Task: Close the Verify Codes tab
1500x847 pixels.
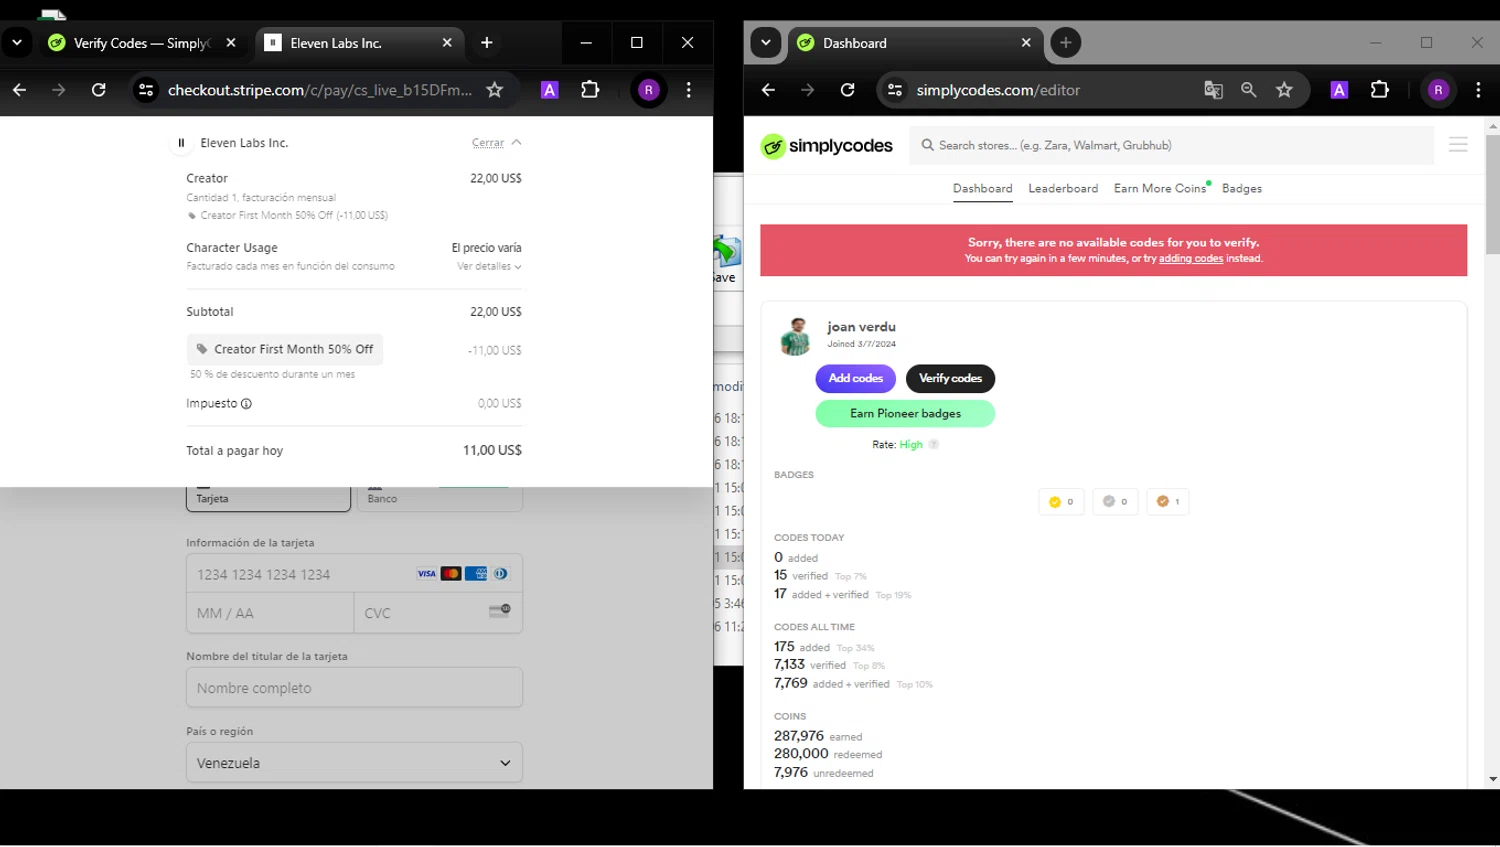Action: point(231,43)
